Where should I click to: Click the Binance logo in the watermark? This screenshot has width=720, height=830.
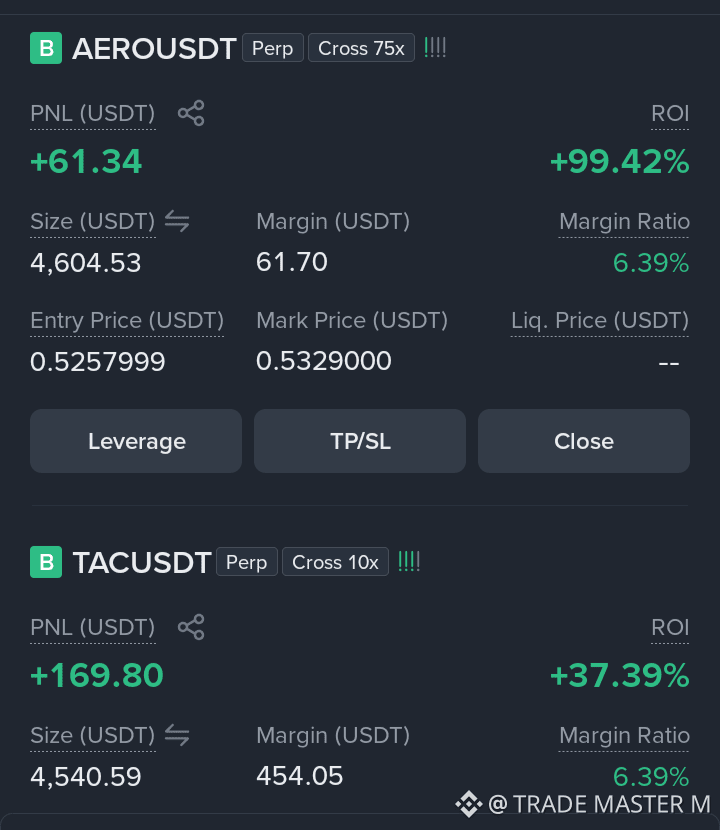point(469,804)
